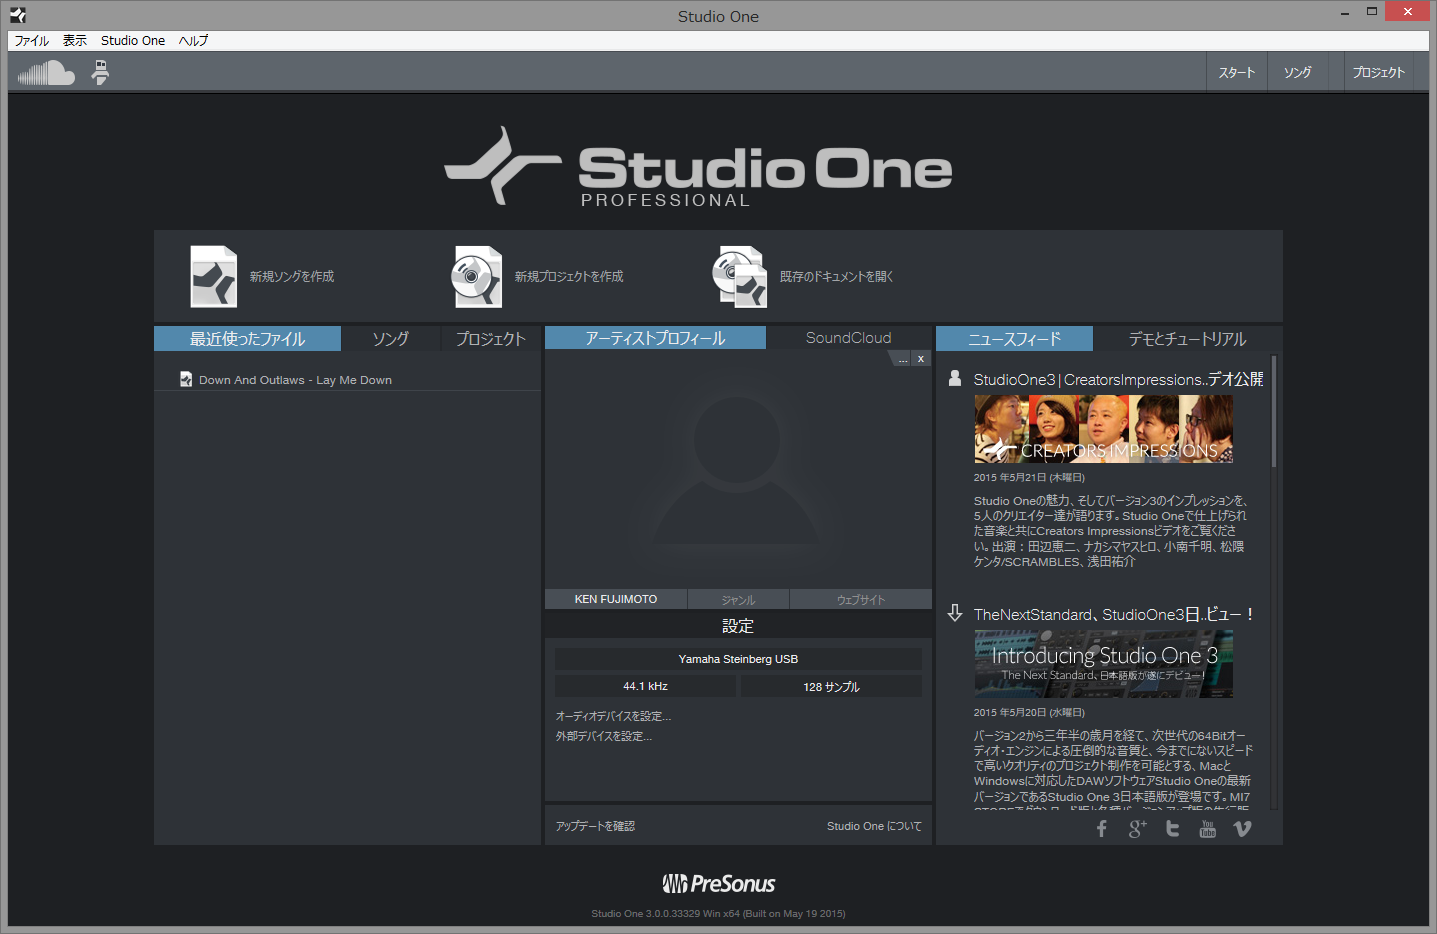Click 新規ソングを作成 link

pos(292,277)
